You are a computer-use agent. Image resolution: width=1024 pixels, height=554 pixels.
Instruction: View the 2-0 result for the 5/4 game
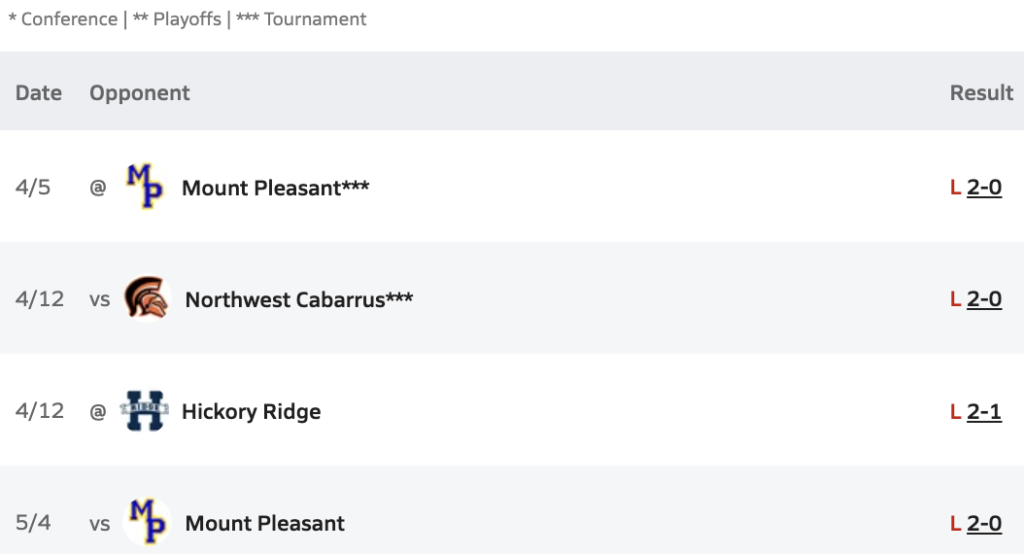(x=984, y=523)
